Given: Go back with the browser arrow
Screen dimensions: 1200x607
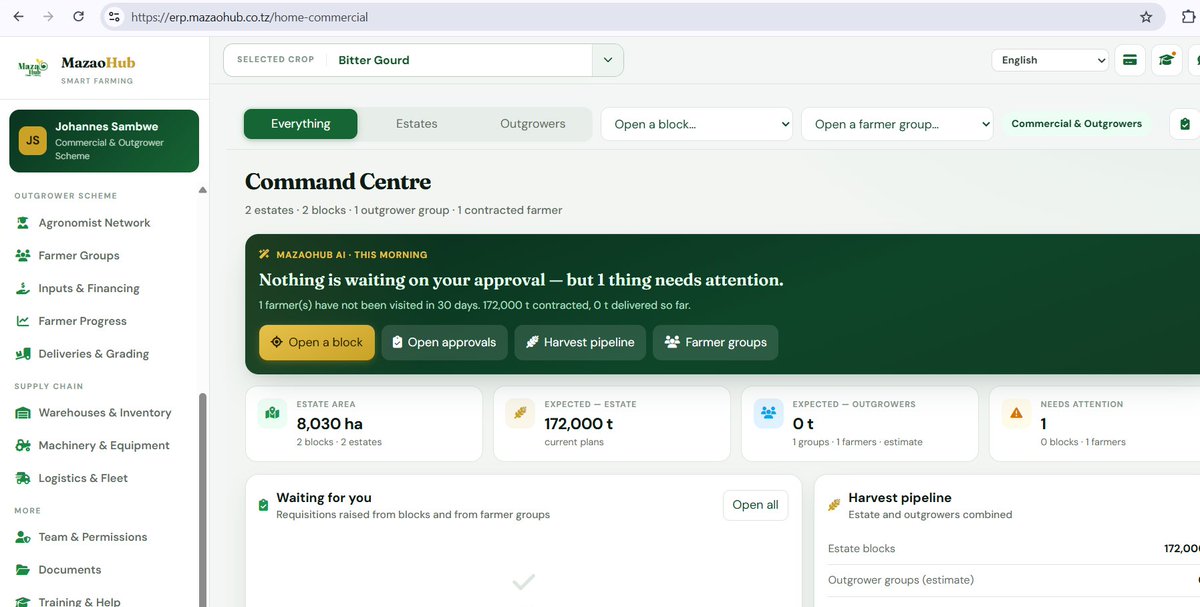Looking at the screenshot, I should coord(18,17).
